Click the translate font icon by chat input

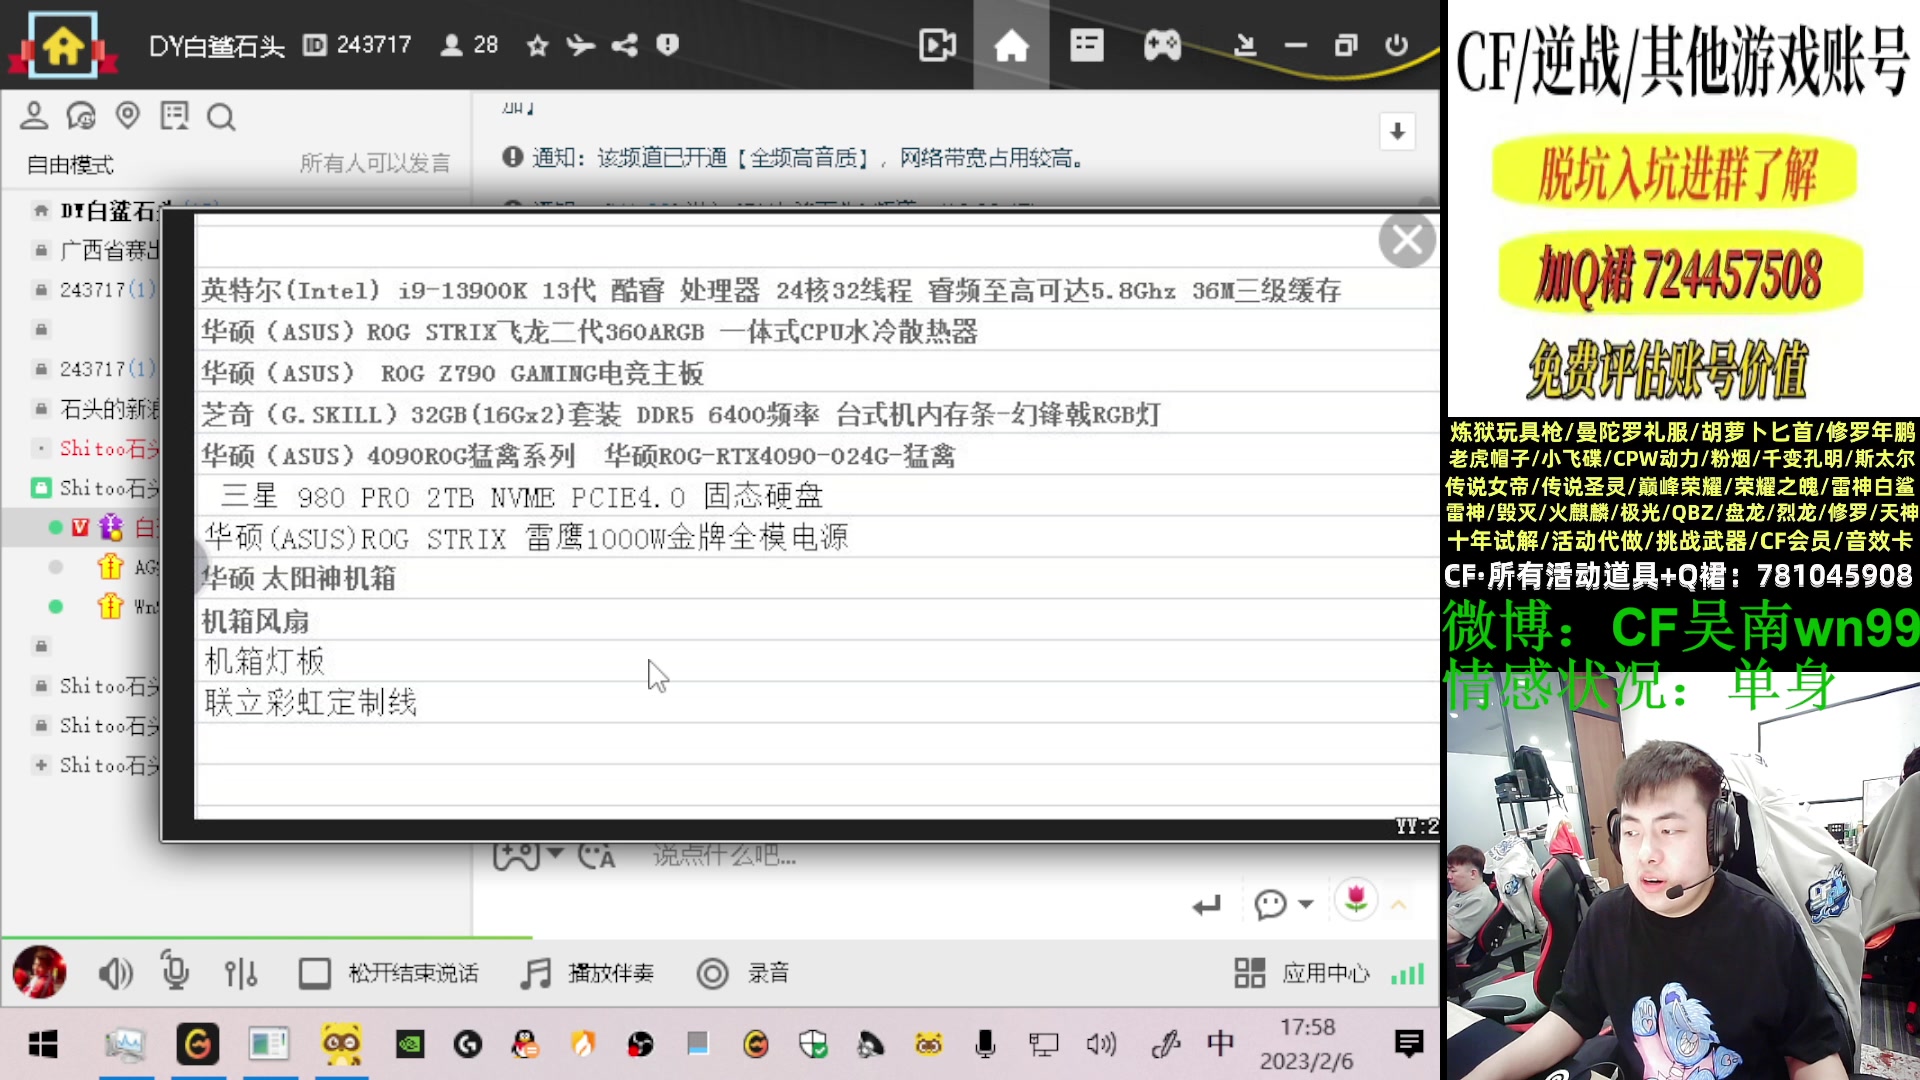pyautogui.click(x=596, y=856)
